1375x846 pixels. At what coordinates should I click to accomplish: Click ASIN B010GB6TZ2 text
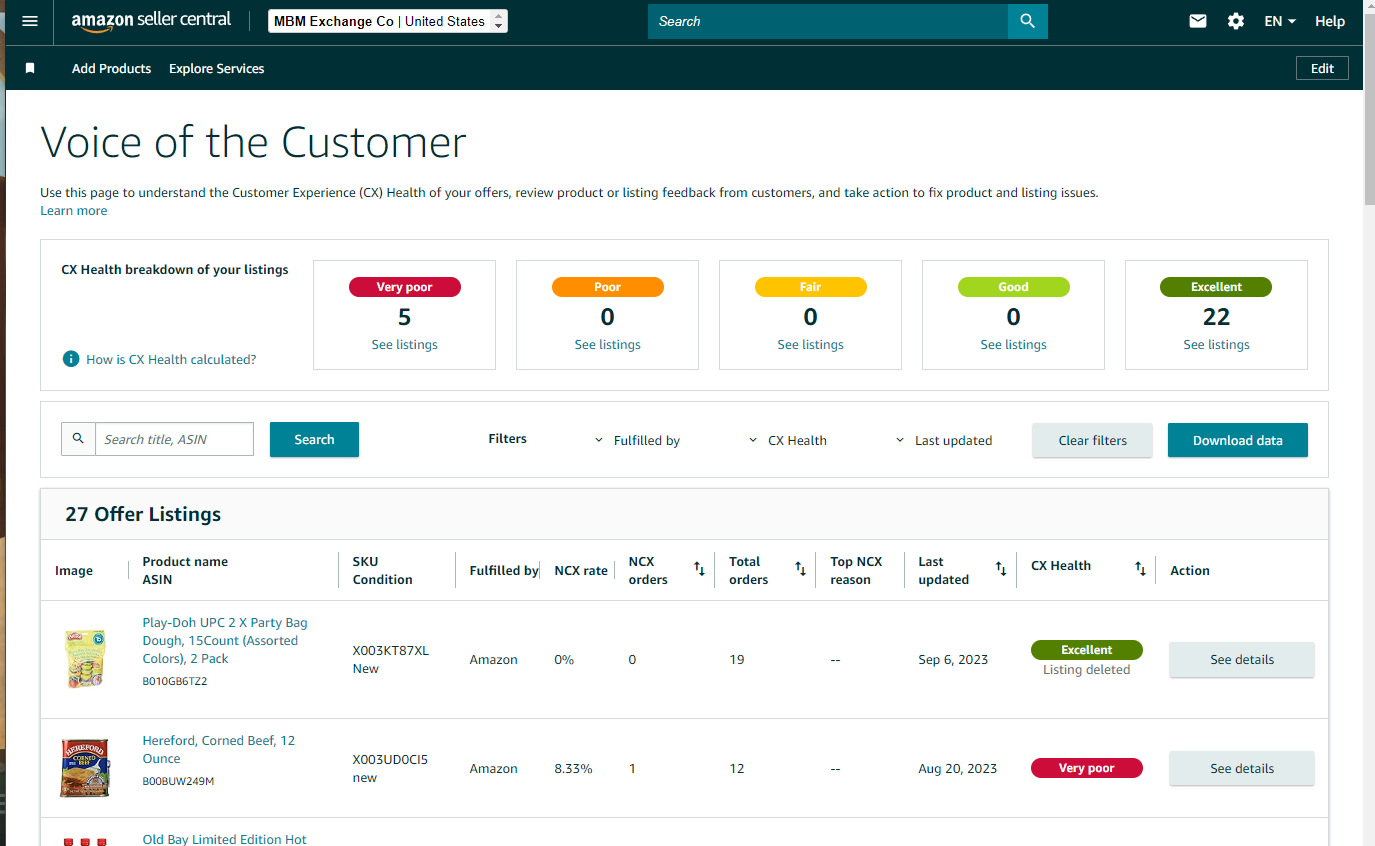(x=175, y=682)
